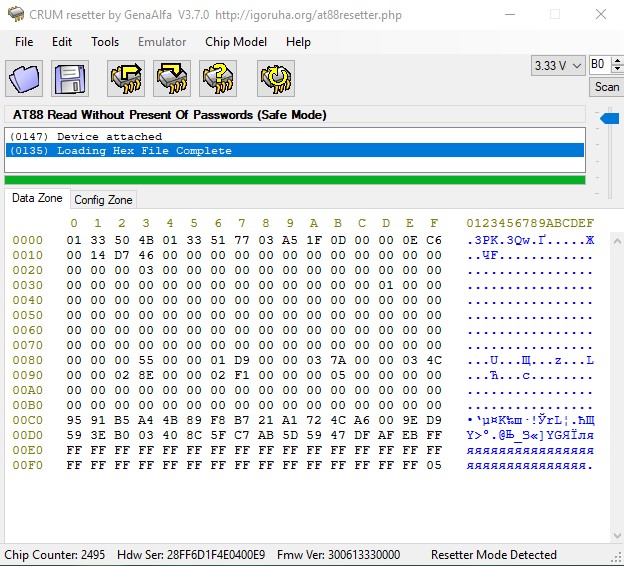This screenshot has height=566, width=624.
Task: Open the Edit menu
Action: [x=62, y=42]
